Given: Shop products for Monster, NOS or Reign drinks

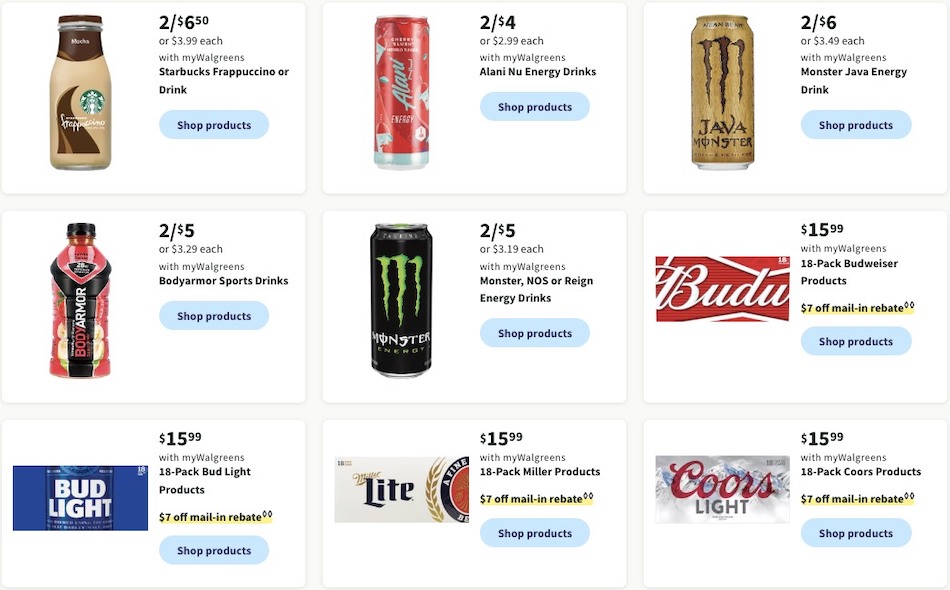Looking at the screenshot, I should tap(535, 333).
